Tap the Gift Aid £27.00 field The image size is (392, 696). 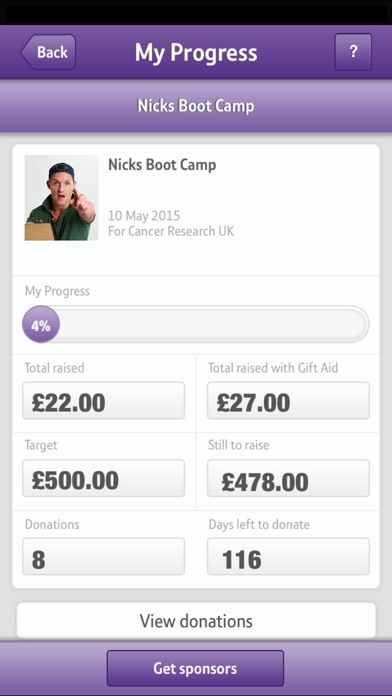[x=288, y=400]
